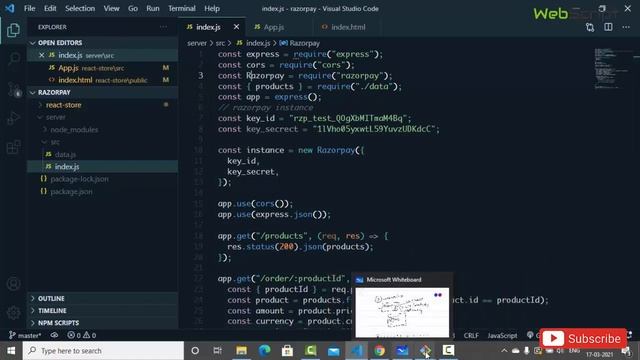
Task: Open the View menu
Action: 111,8
